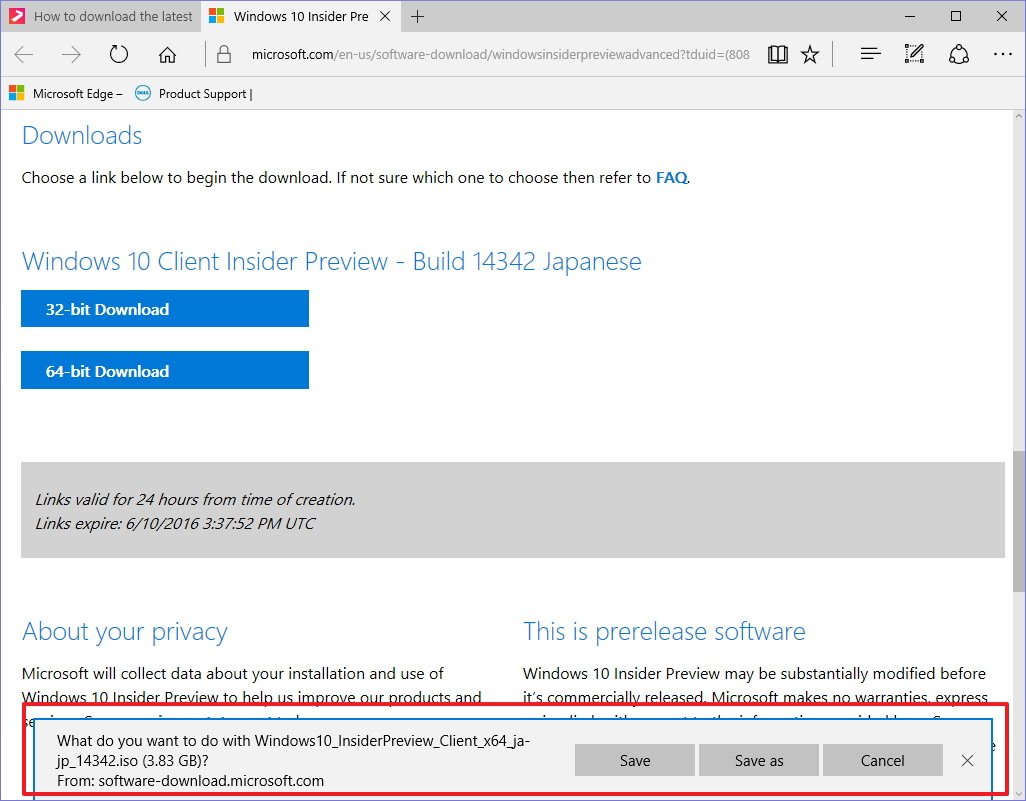This screenshot has height=801, width=1026.
Task: Click the scrollbar up arrow
Action: [x=1019, y=116]
